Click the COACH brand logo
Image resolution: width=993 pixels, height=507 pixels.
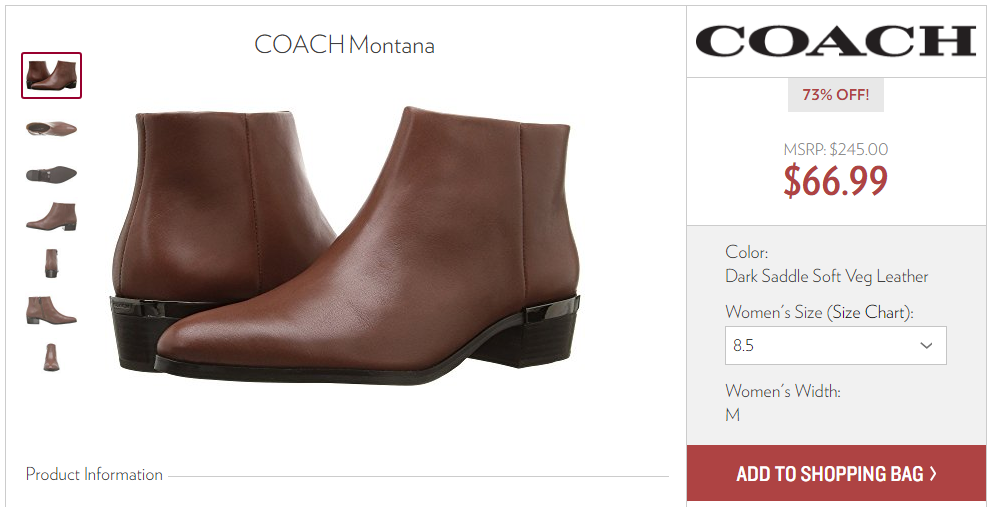point(836,42)
